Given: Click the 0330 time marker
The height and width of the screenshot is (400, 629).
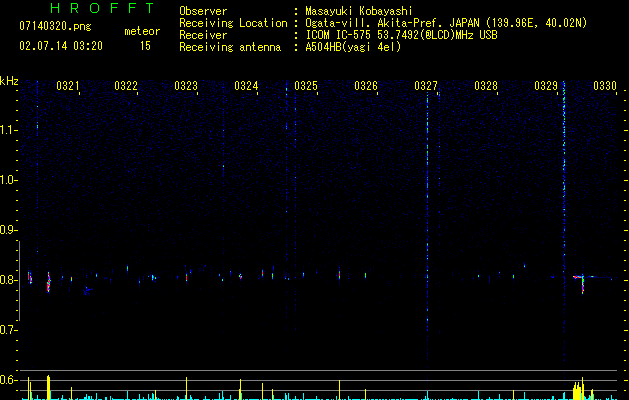Looking at the screenshot, I should [x=605, y=85].
